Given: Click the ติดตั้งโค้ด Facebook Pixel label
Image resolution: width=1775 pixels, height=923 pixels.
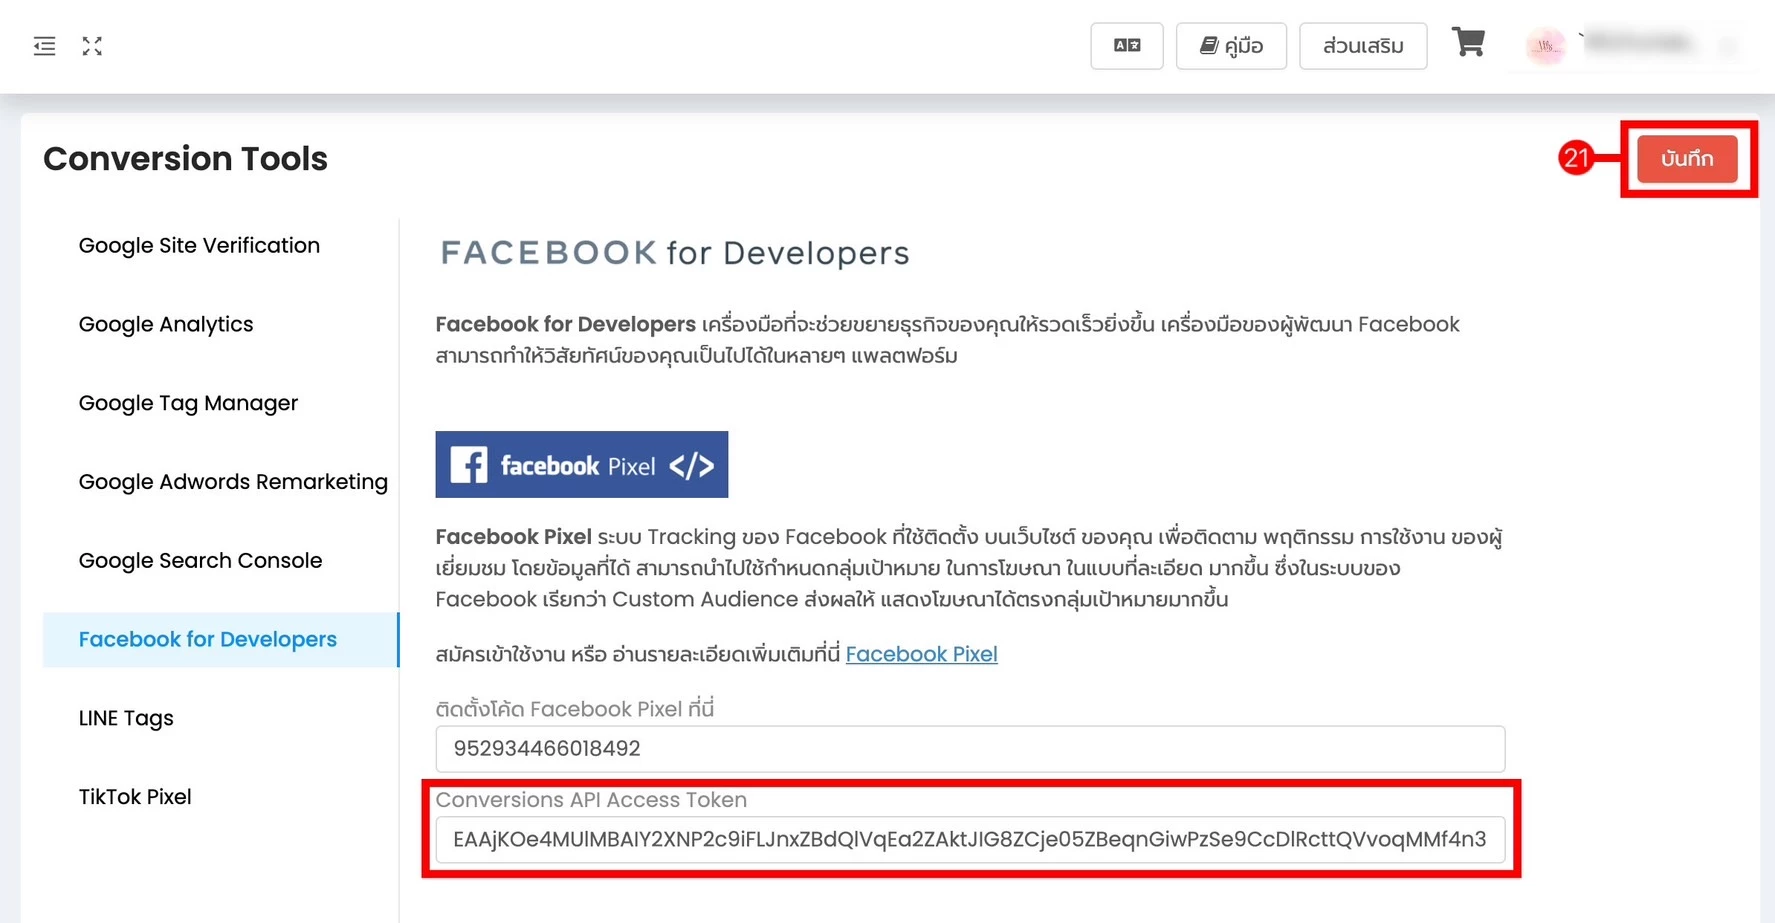Looking at the screenshot, I should coord(574,709).
